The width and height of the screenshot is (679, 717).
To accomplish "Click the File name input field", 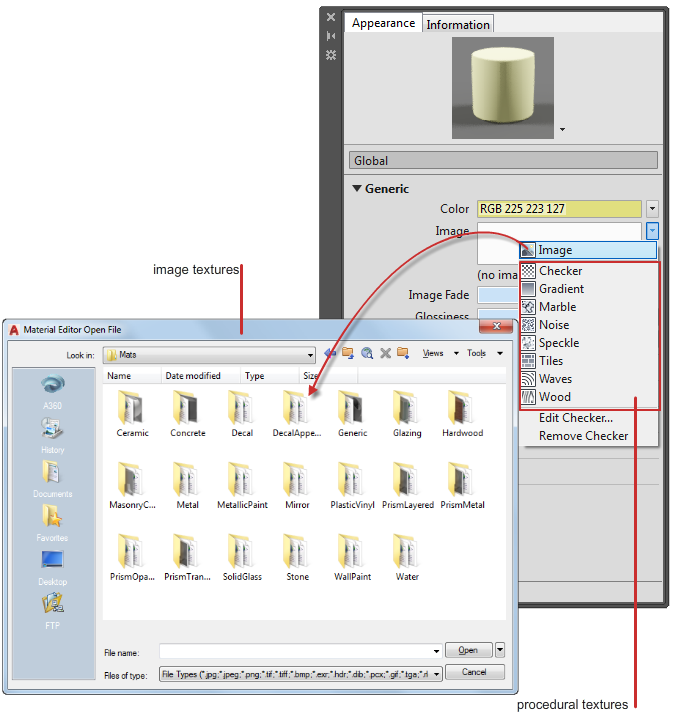I will coord(300,651).
